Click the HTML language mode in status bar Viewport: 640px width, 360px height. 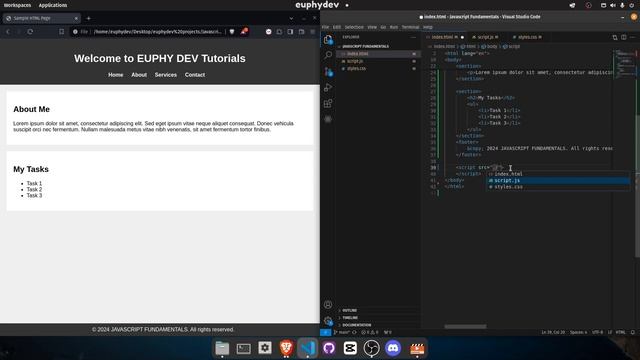pos(620,332)
